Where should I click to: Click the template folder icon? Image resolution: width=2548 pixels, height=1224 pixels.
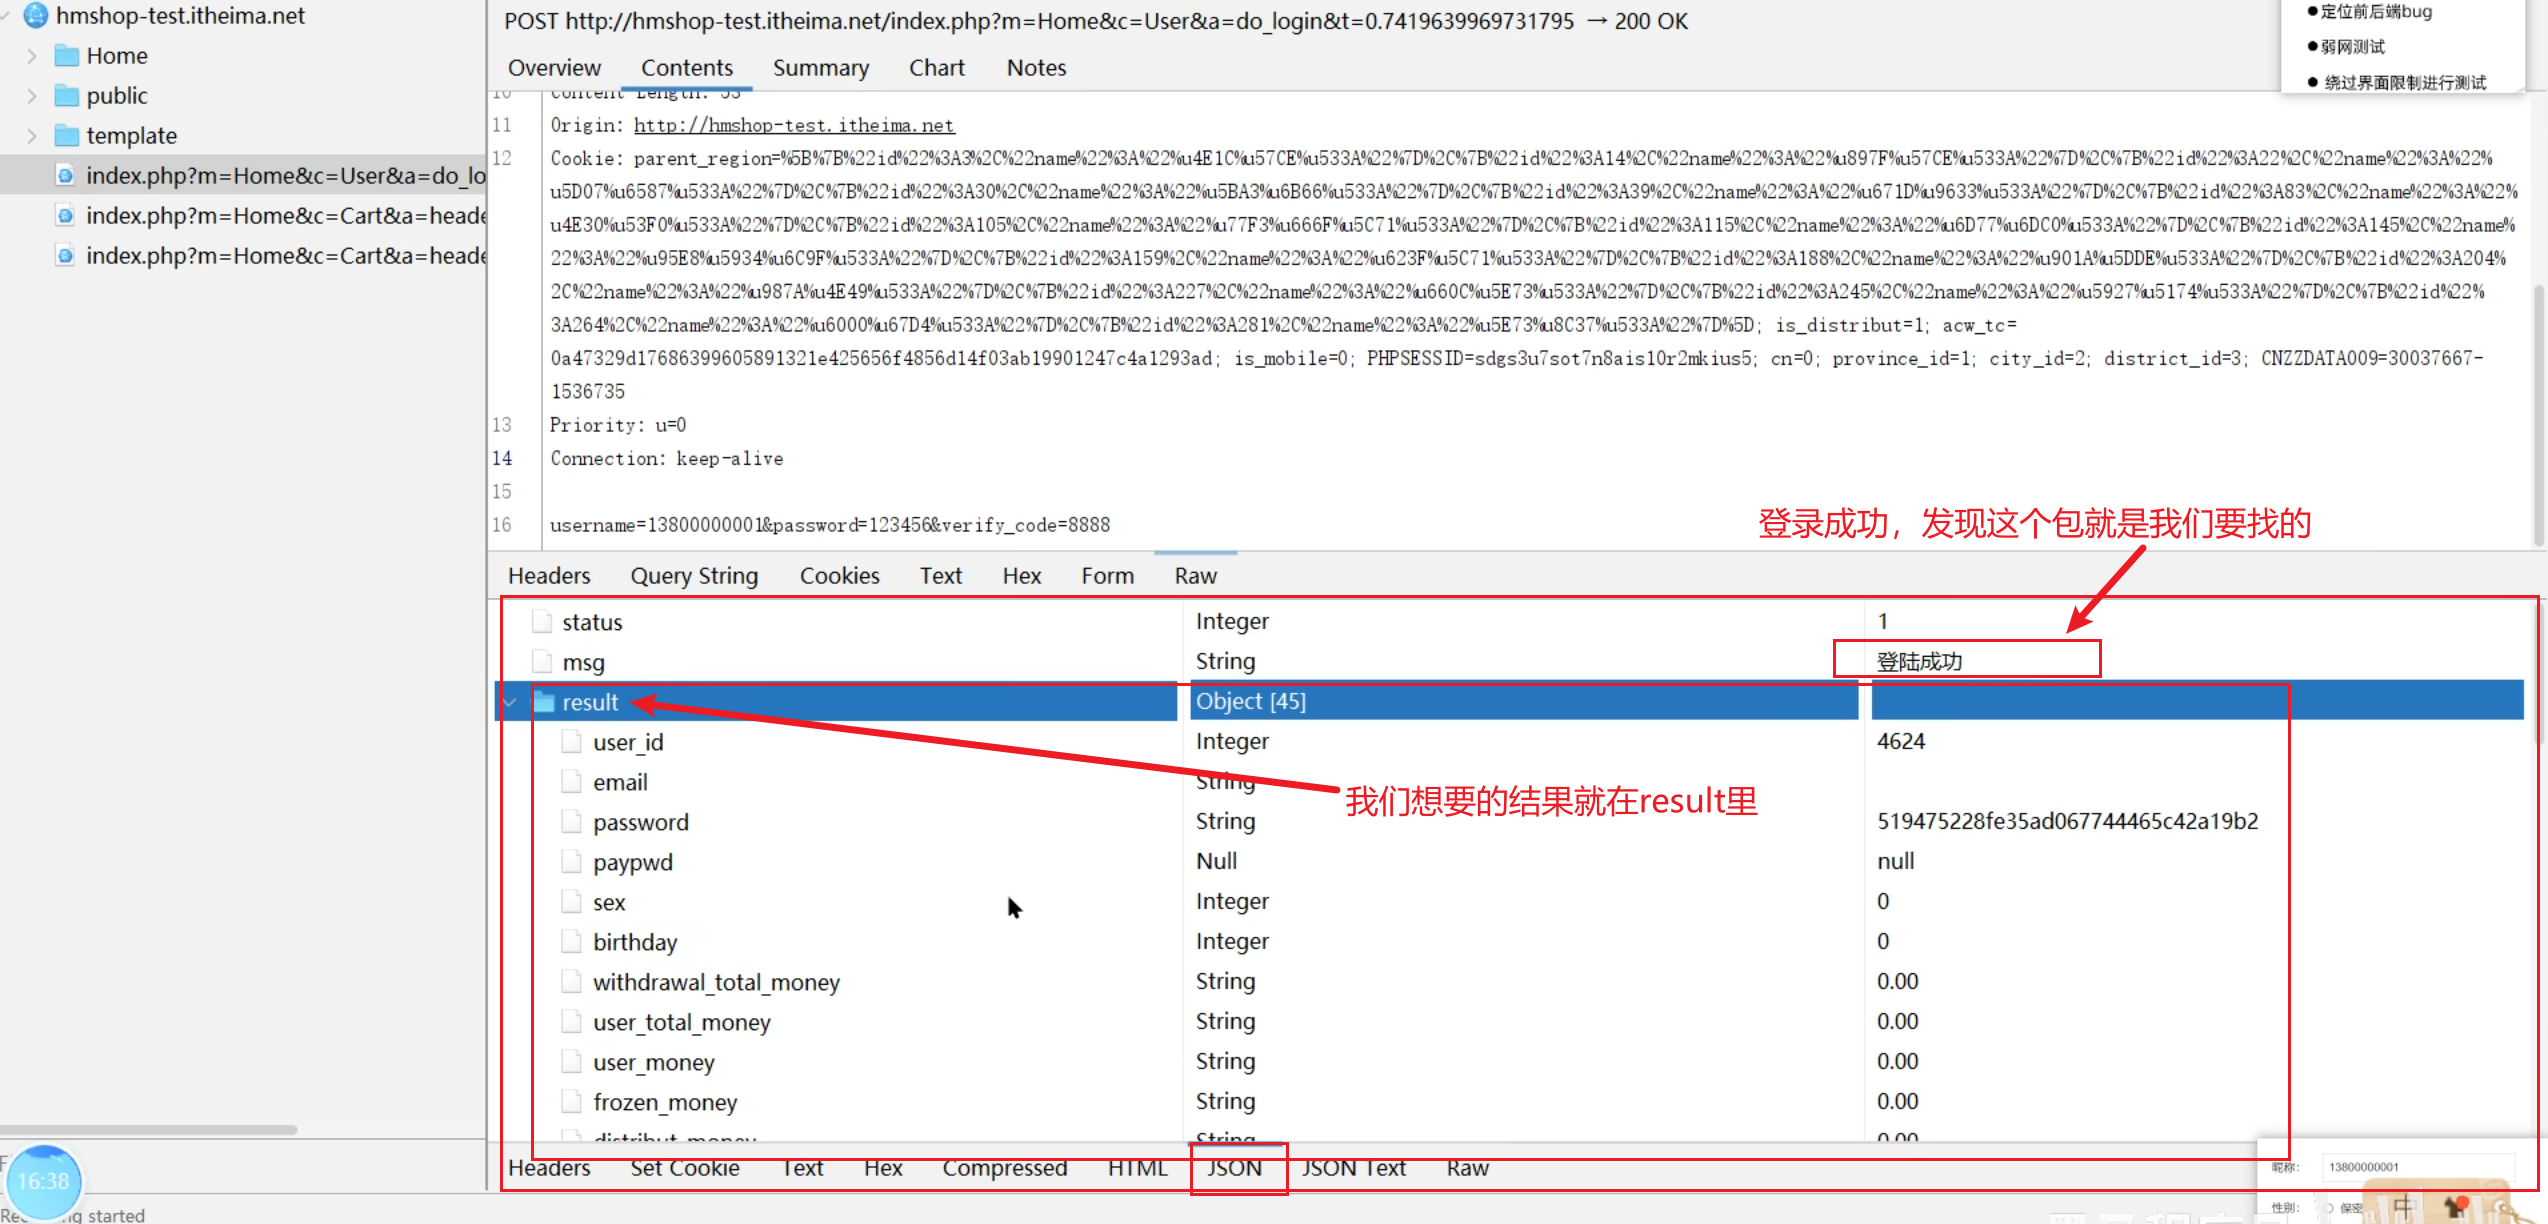[67, 136]
